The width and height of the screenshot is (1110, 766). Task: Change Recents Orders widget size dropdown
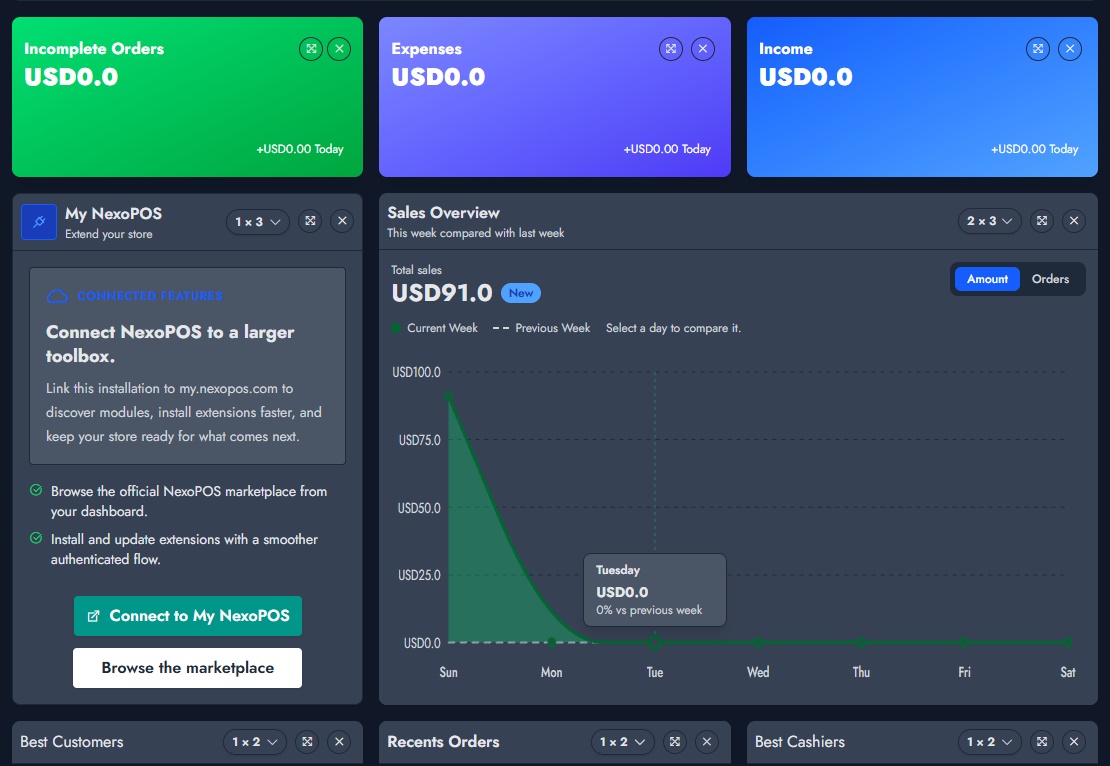[x=622, y=742]
